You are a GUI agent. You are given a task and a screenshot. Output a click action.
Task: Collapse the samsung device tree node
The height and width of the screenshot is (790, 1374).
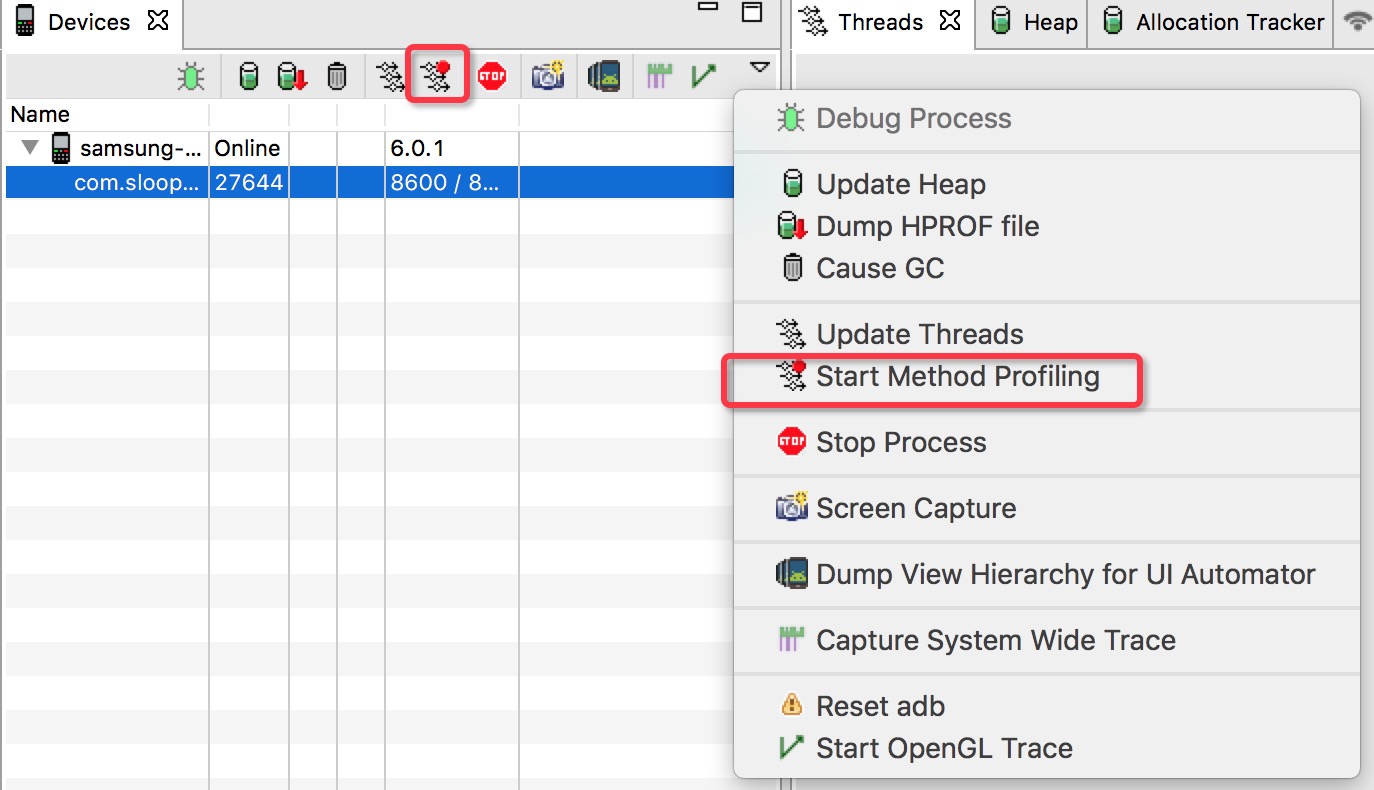[31, 148]
